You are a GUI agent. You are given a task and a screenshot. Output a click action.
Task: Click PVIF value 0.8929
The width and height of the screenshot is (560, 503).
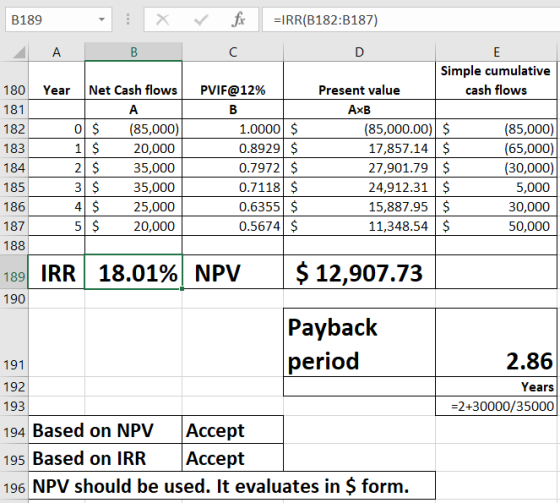[232, 148]
